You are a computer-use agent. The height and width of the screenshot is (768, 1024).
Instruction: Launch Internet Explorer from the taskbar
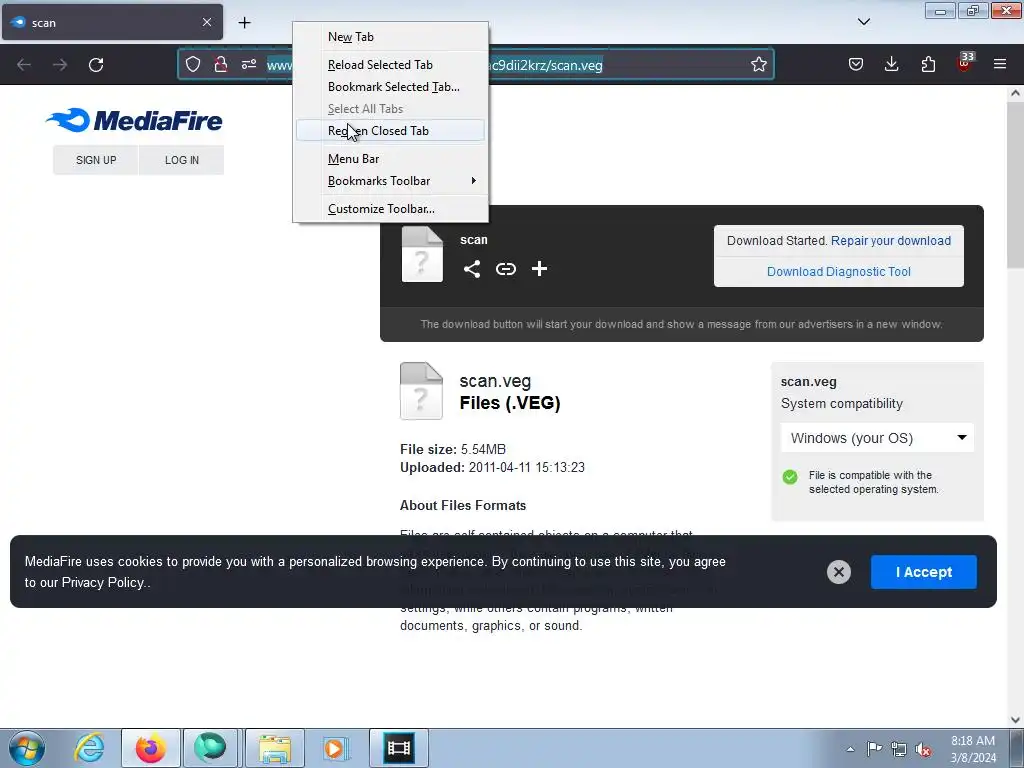(x=89, y=748)
